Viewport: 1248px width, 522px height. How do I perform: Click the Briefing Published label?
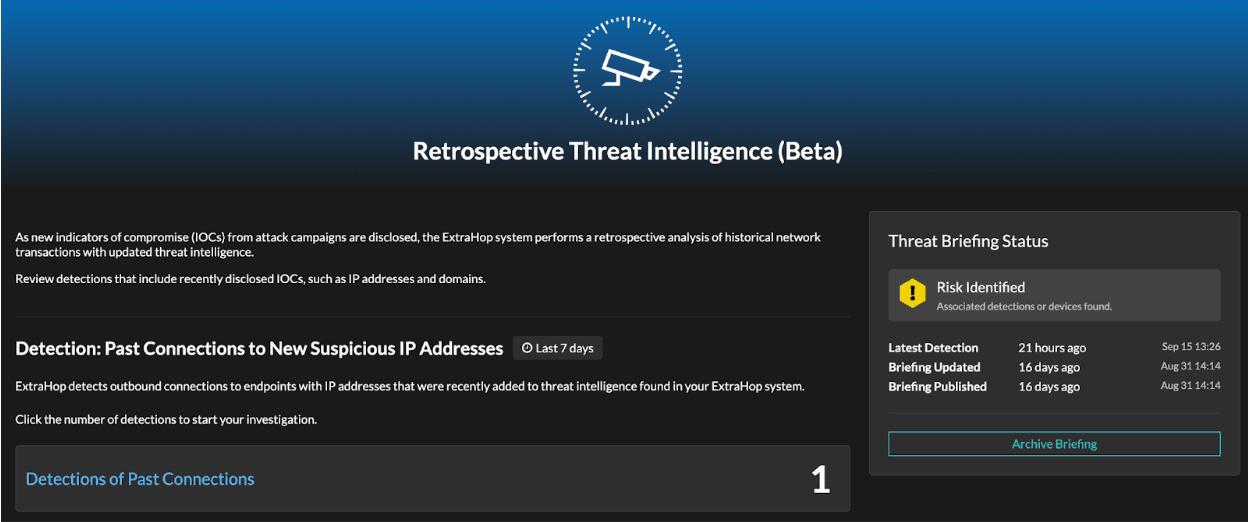(937, 387)
